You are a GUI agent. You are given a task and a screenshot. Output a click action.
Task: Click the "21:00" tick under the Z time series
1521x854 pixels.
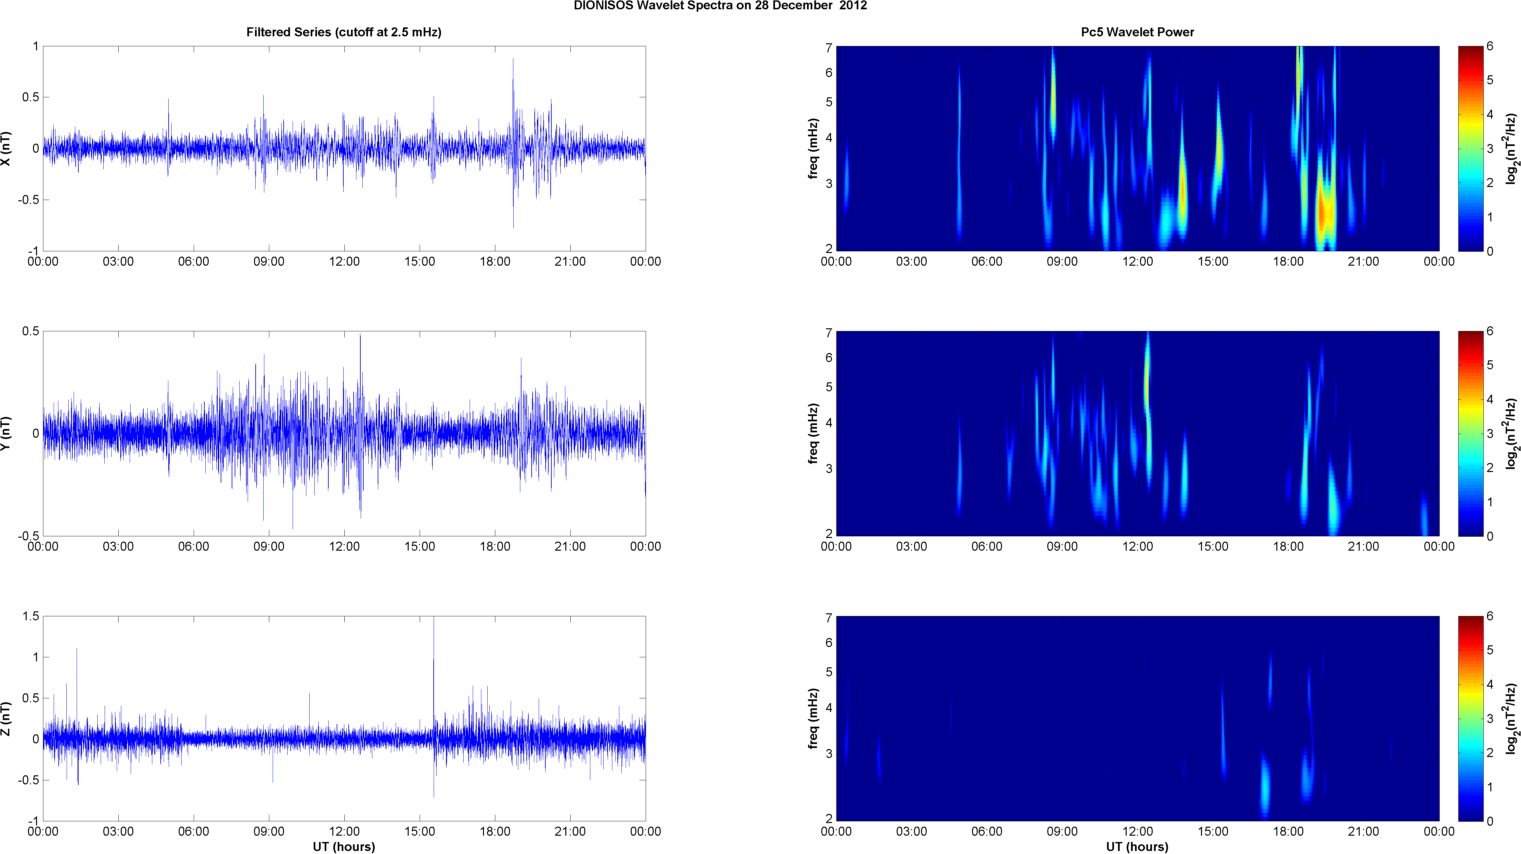point(570,832)
